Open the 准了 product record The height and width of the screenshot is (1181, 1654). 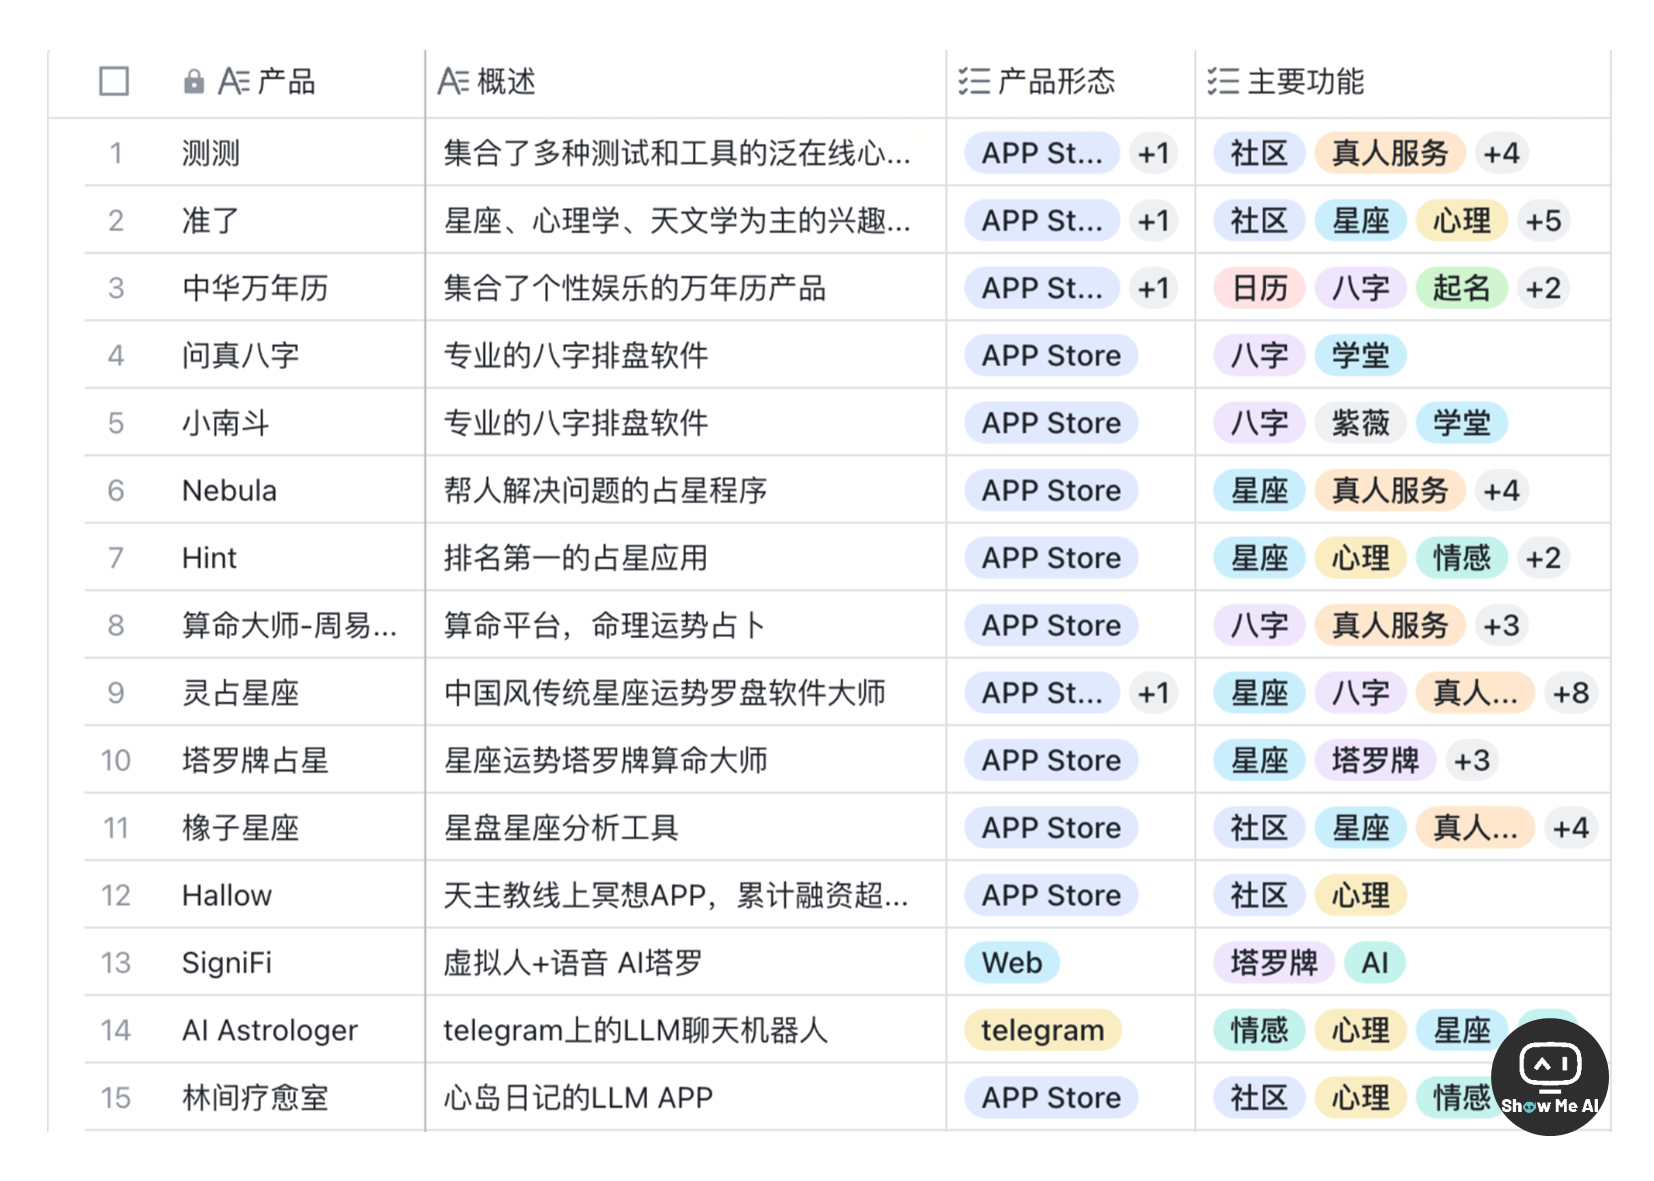point(211,221)
